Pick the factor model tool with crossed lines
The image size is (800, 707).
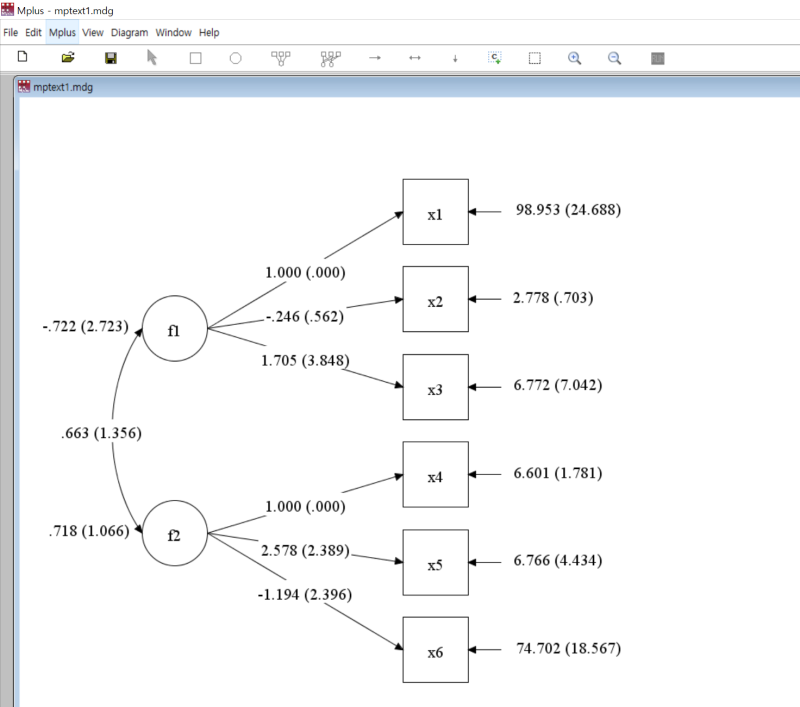coord(331,59)
